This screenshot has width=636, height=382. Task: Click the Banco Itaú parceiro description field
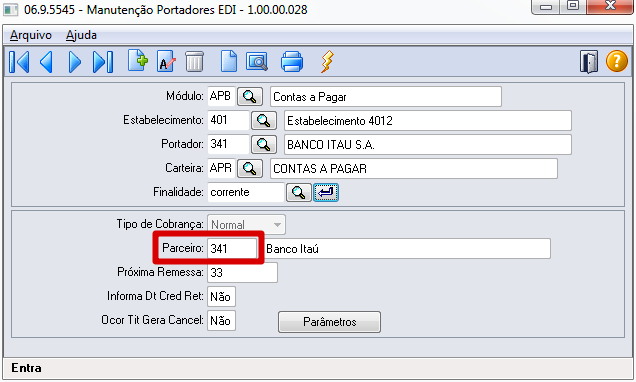click(x=407, y=249)
